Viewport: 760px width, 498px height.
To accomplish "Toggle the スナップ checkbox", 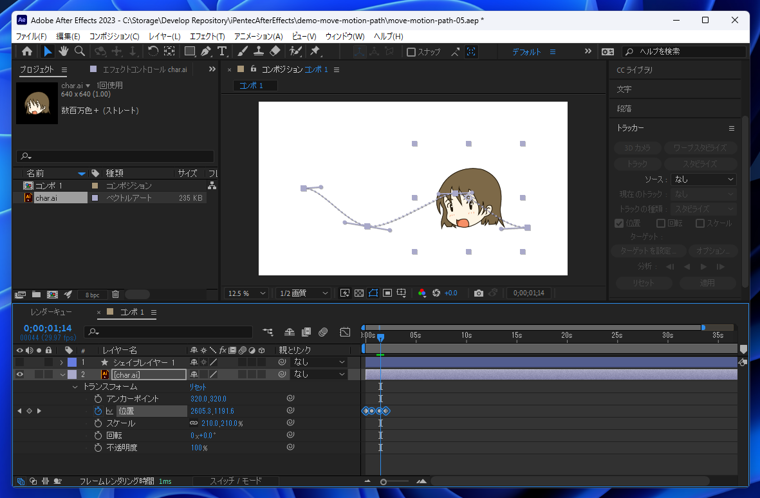I will (x=411, y=52).
